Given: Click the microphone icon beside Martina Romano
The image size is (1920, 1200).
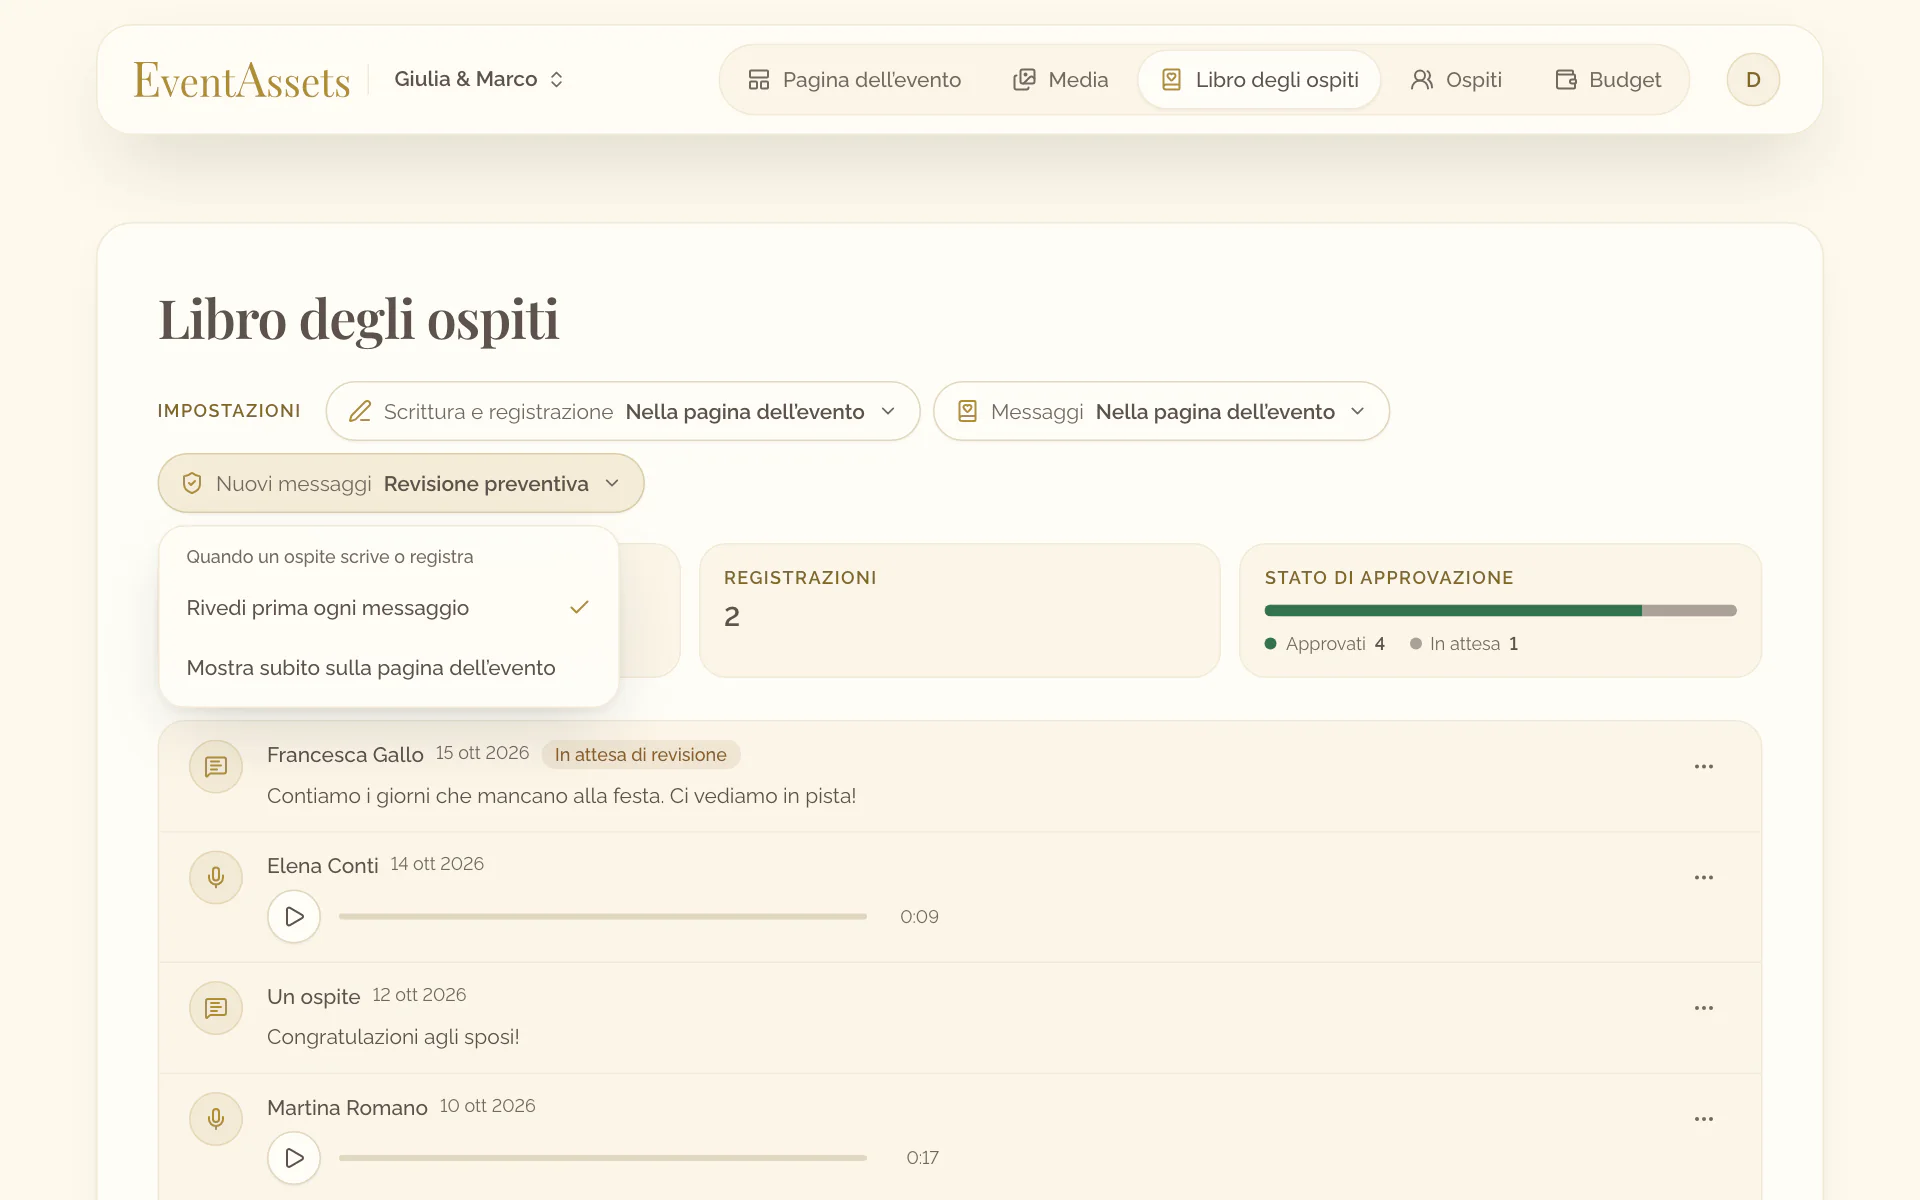Looking at the screenshot, I should click(x=216, y=1119).
